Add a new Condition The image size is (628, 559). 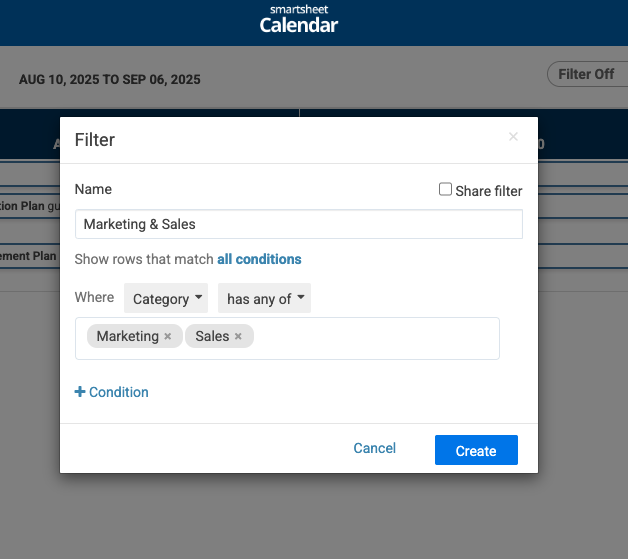coord(111,392)
